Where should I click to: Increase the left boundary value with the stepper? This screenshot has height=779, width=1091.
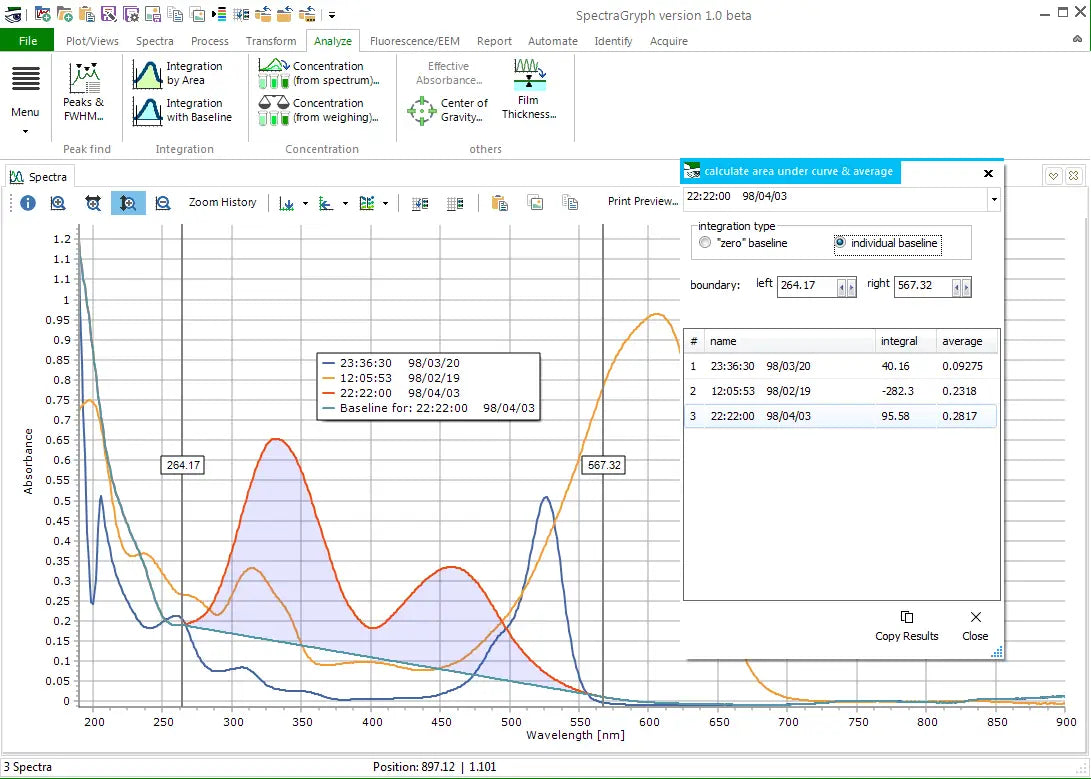click(850, 287)
